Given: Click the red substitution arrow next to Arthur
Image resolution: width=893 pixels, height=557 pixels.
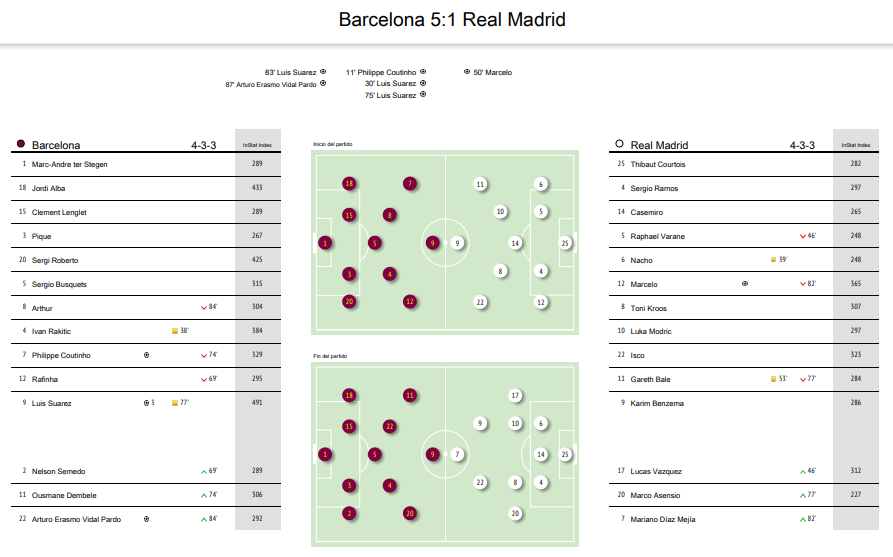Looking at the screenshot, I should [204, 308].
